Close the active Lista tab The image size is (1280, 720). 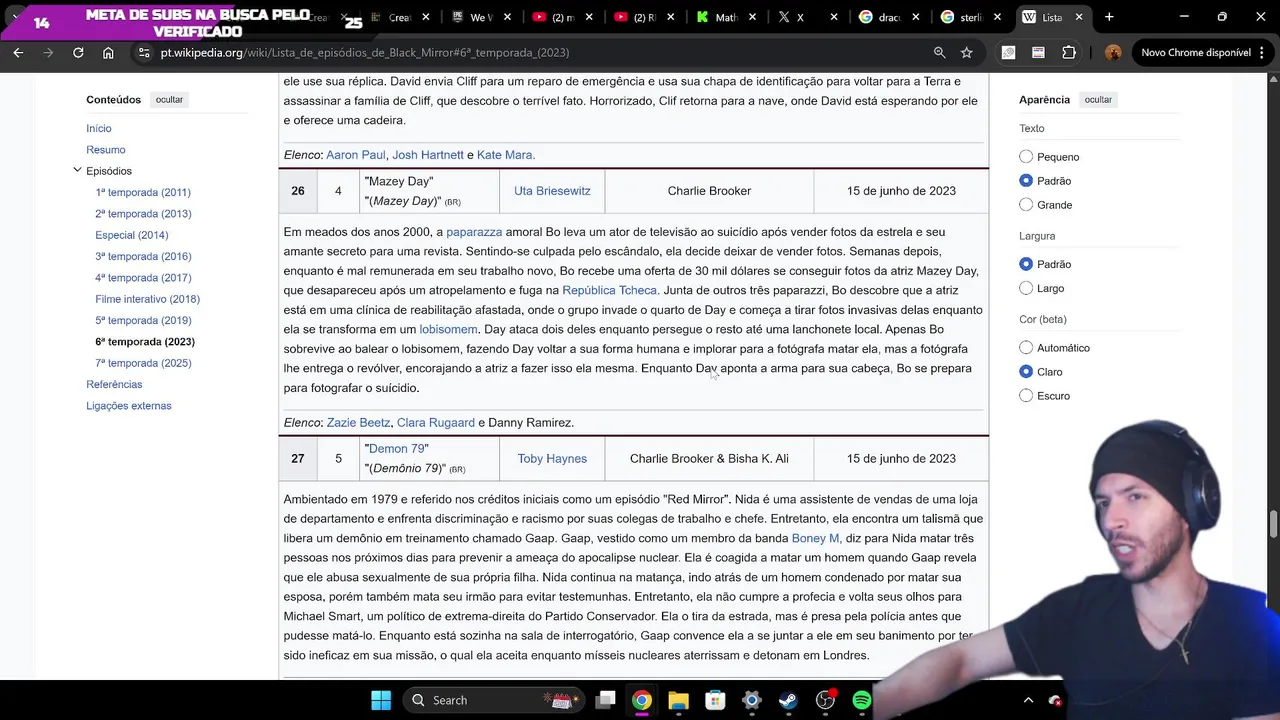coord(1079,17)
